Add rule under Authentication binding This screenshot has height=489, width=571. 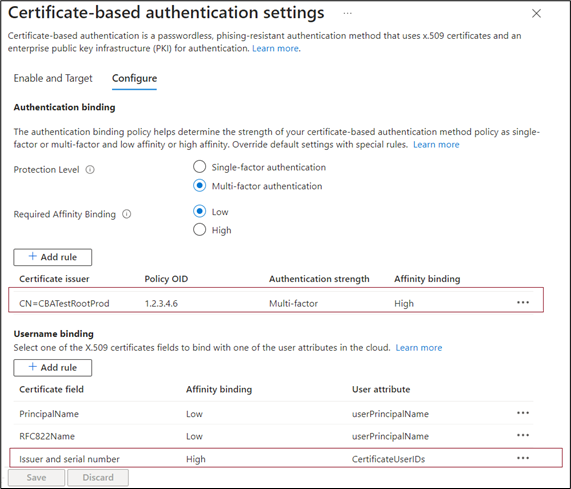(x=53, y=257)
